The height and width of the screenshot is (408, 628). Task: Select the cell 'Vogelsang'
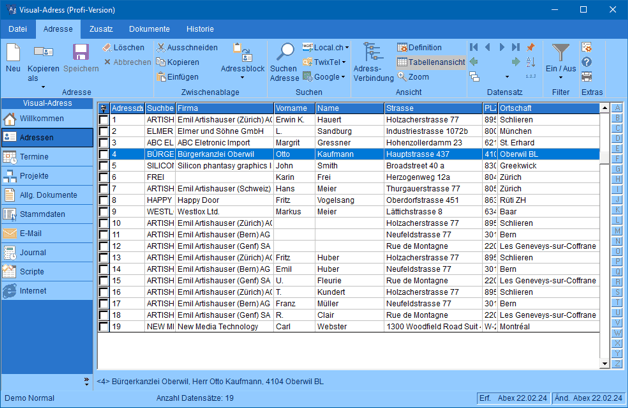349,200
